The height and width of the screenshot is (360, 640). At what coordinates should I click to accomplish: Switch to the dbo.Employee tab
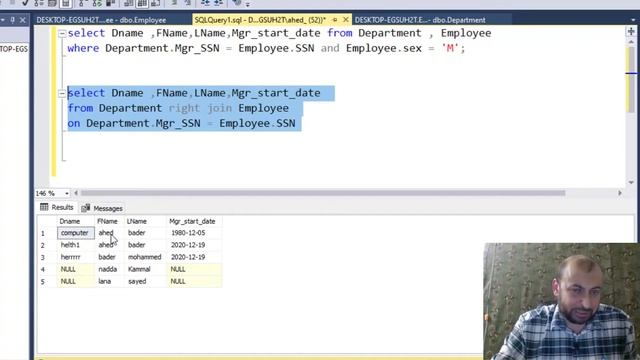(101, 20)
